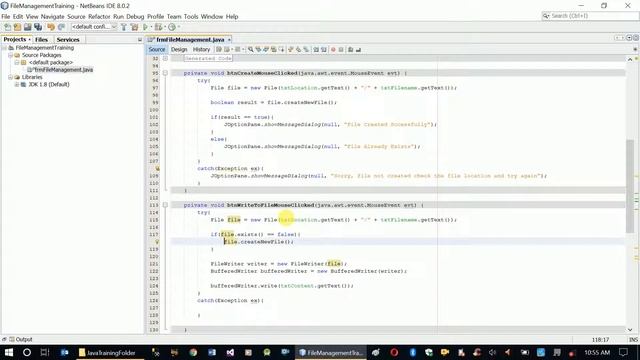Open the Help menu
This screenshot has height=360, width=640.
[232, 16]
